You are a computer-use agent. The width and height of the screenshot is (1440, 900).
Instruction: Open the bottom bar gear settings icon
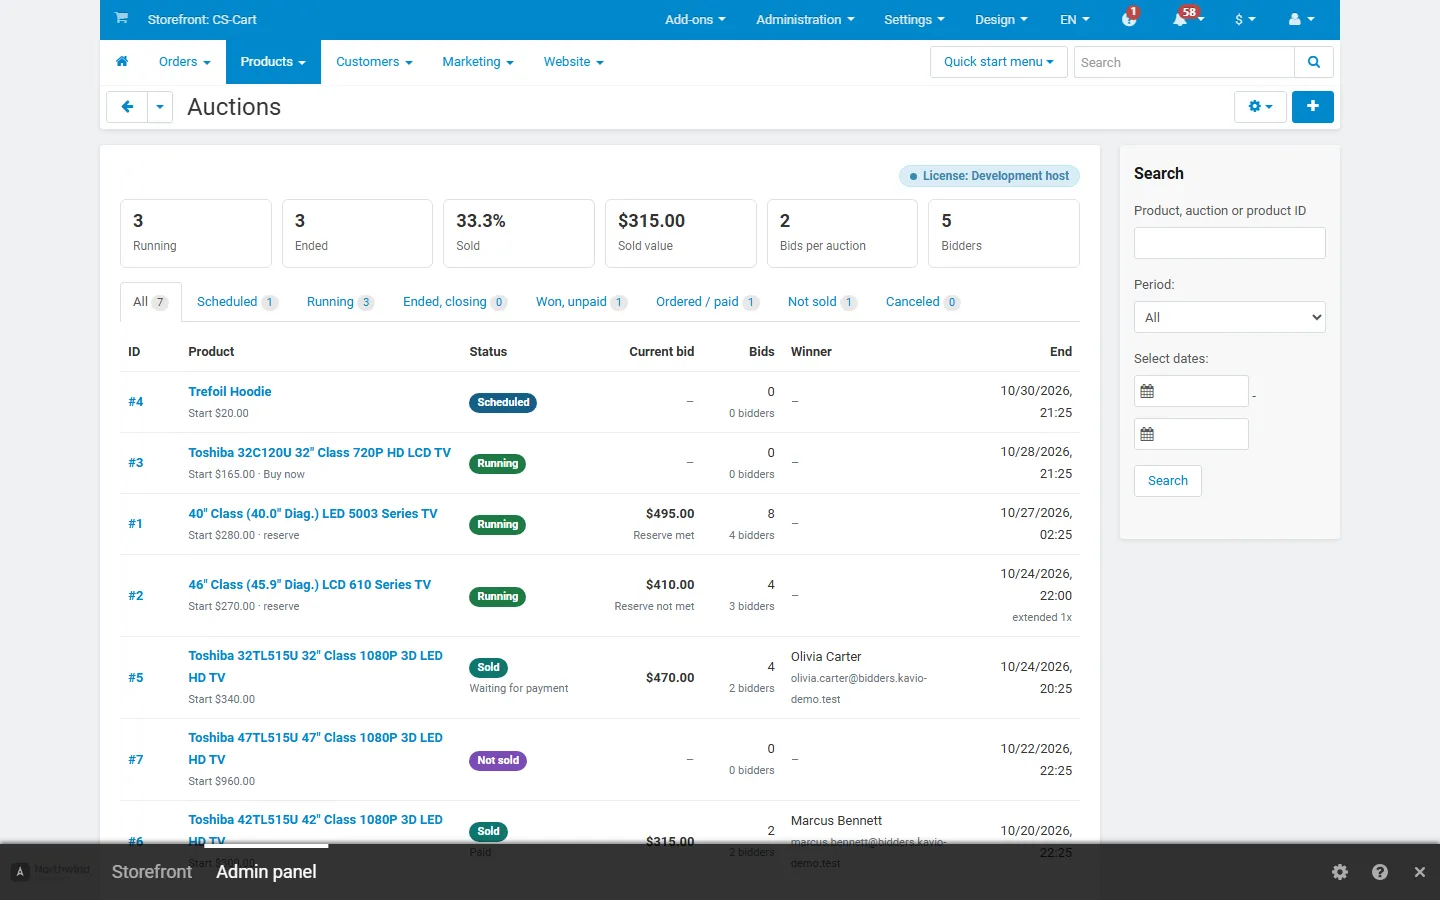(1340, 872)
